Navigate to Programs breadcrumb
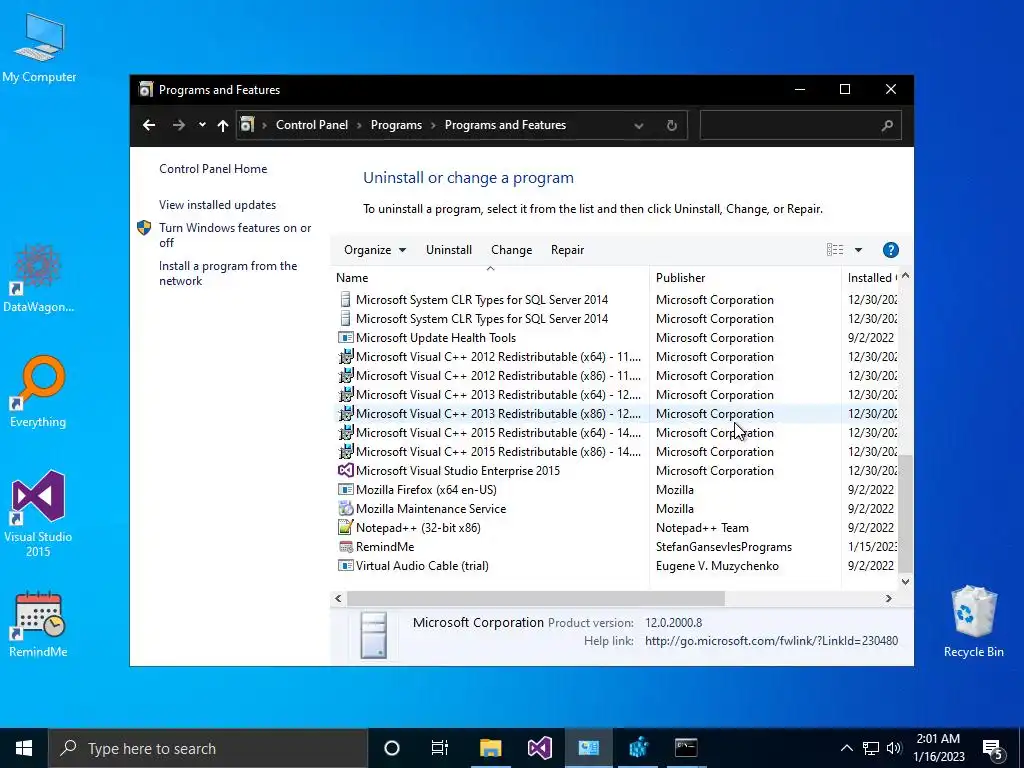 (x=396, y=125)
